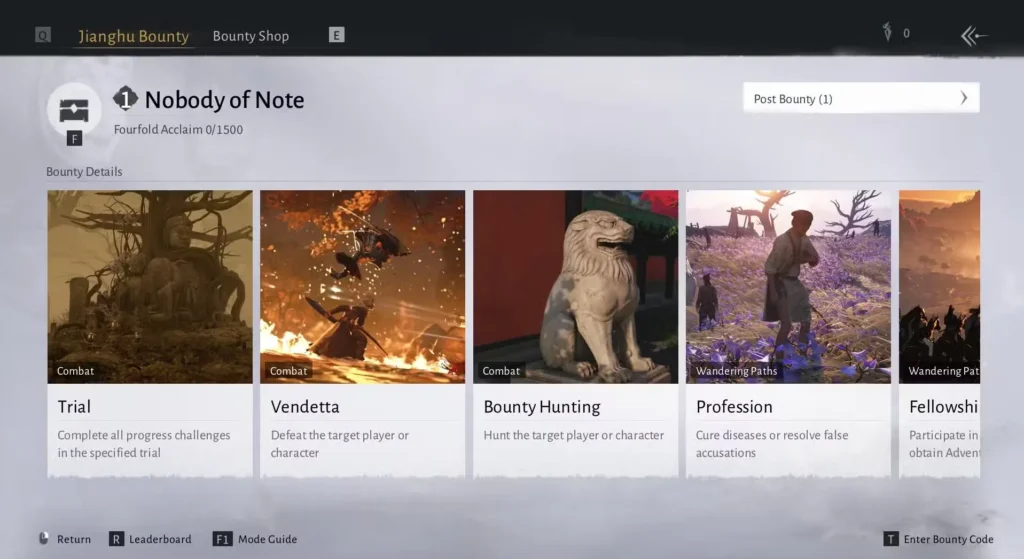
Task: Expand Post Bounty chevron arrow
Action: 964,98
